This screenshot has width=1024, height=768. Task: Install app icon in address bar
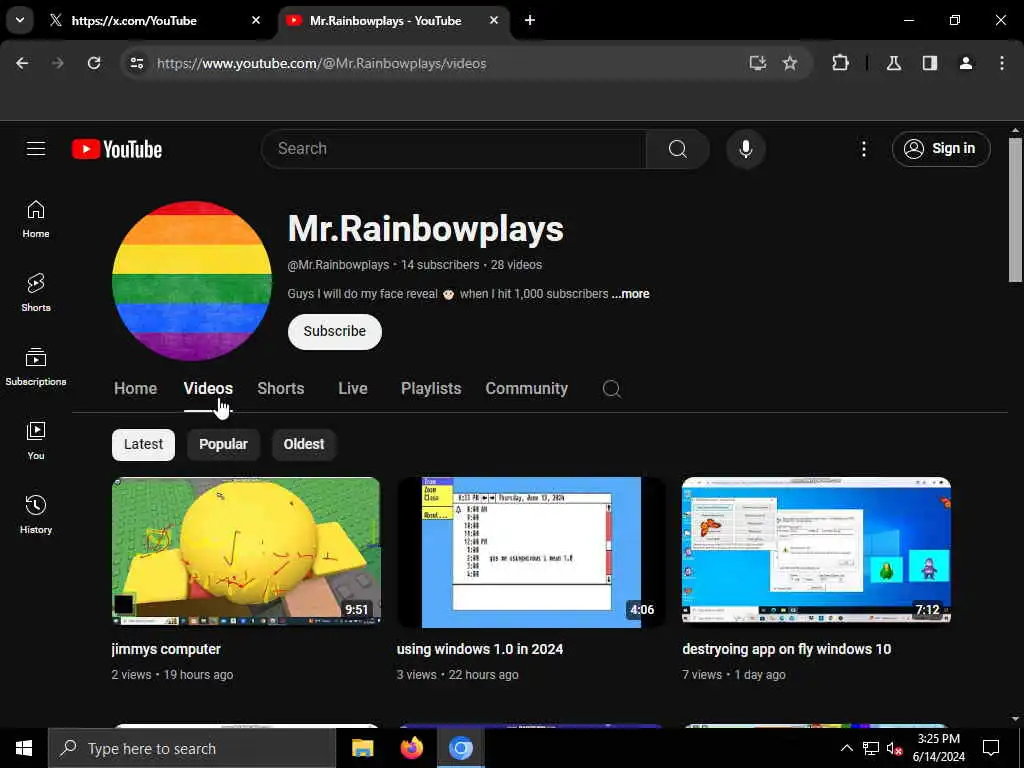point(757,63)
